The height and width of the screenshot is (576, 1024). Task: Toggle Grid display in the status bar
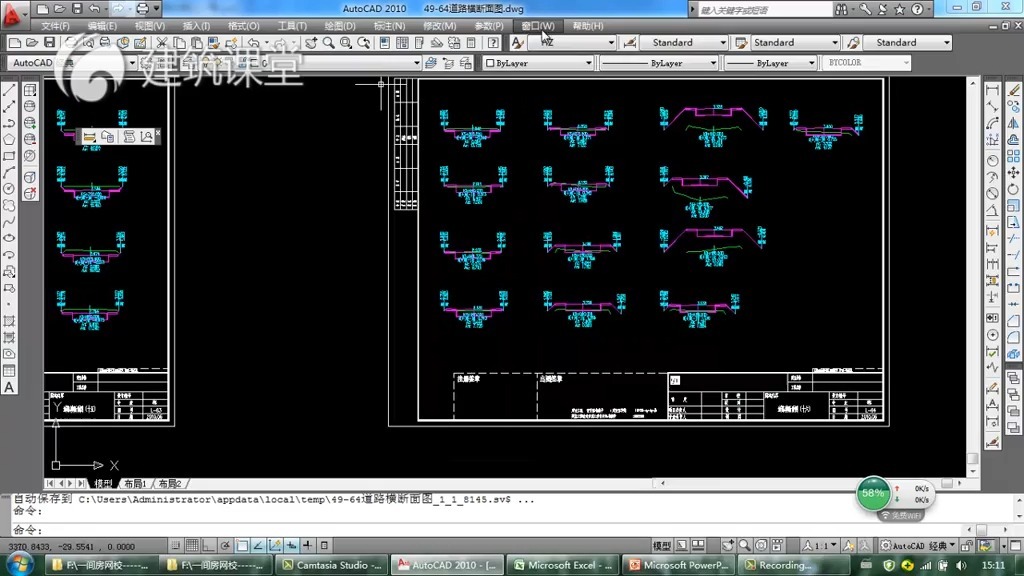[x=192, y=545]
